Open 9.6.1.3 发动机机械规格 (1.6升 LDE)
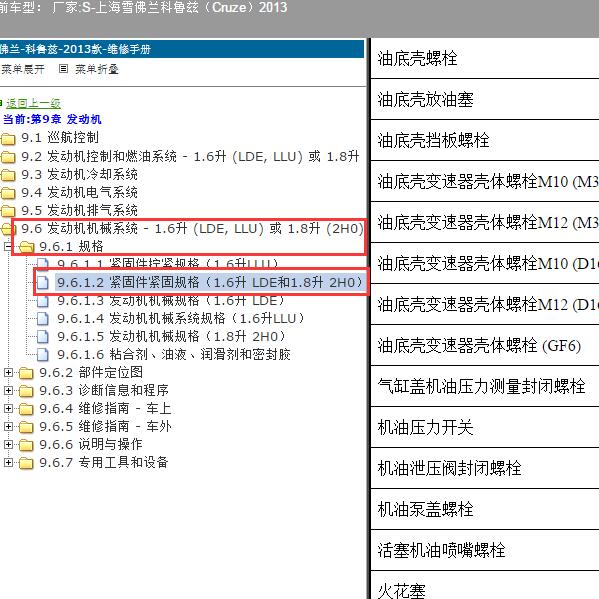The width and height of the screenshot is (599, 599). pyautogui.click(x=171, y=301)
